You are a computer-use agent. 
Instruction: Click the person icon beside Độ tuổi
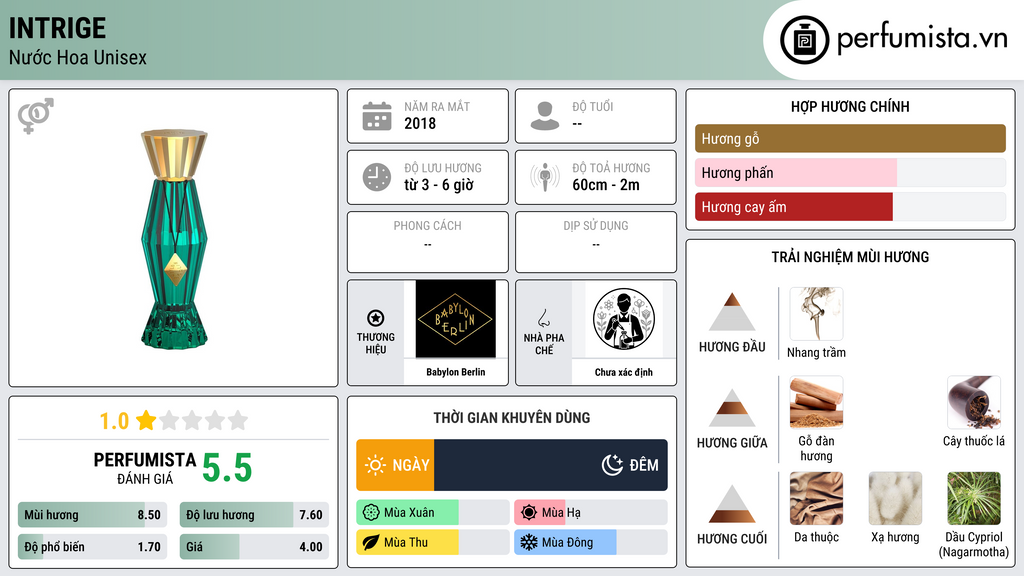tap(545, 116)
